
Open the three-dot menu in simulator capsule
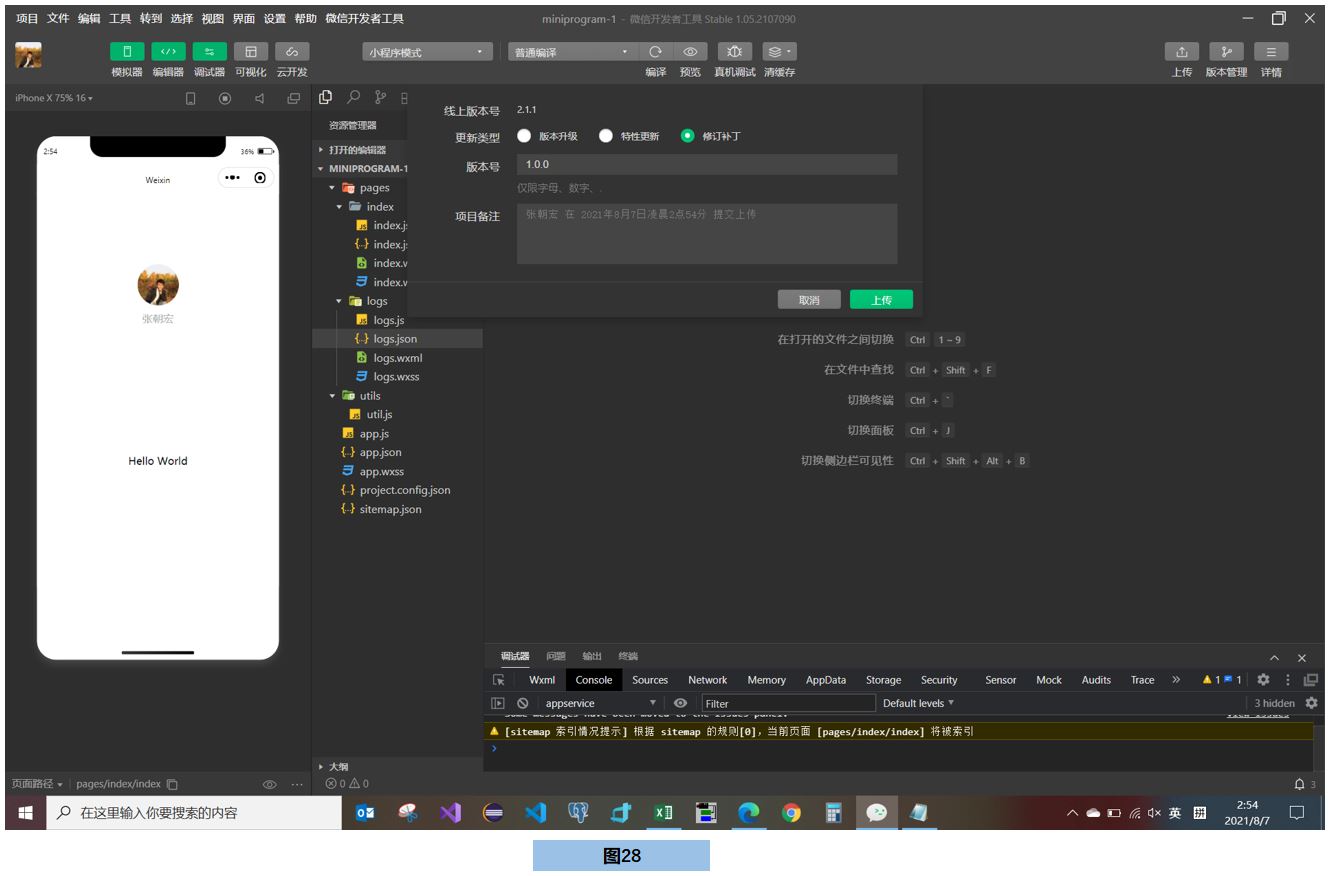pyautogui.click(x=232, y=178)
